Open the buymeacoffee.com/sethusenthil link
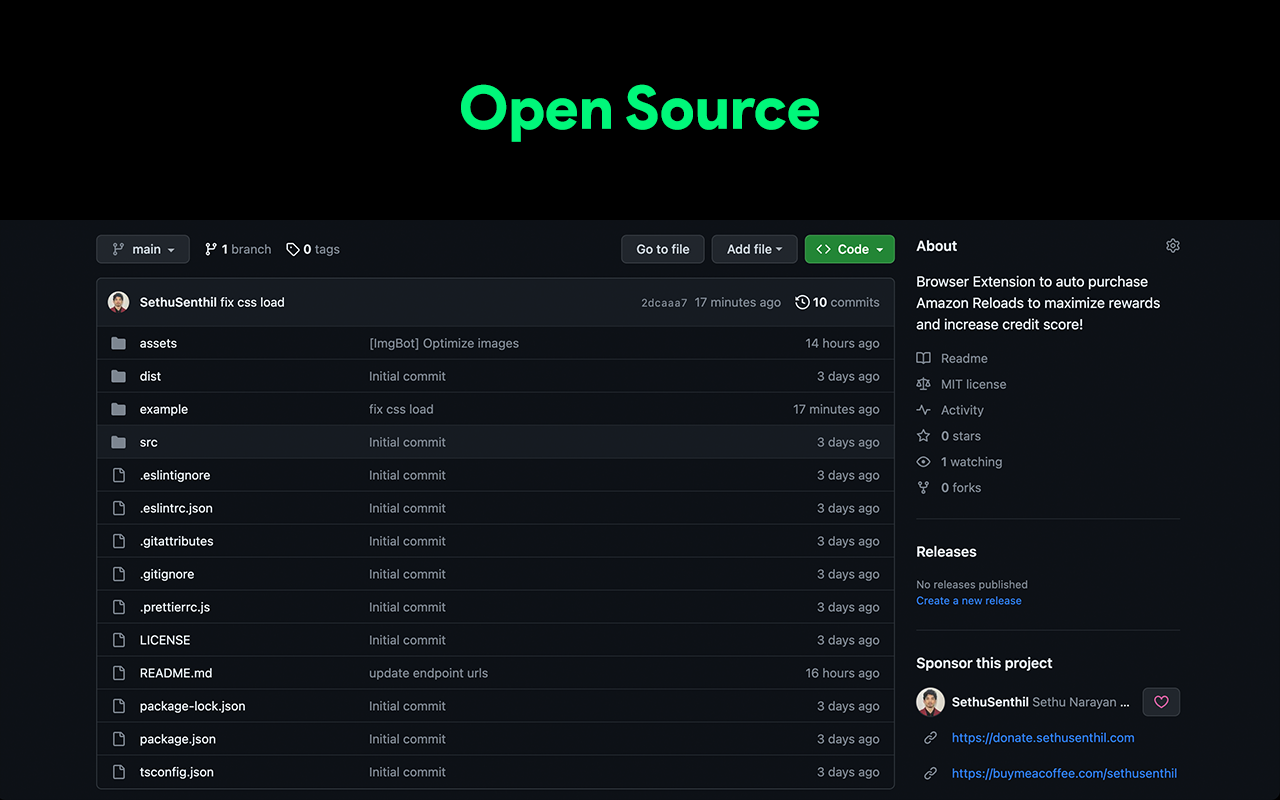 [1064, 773]
